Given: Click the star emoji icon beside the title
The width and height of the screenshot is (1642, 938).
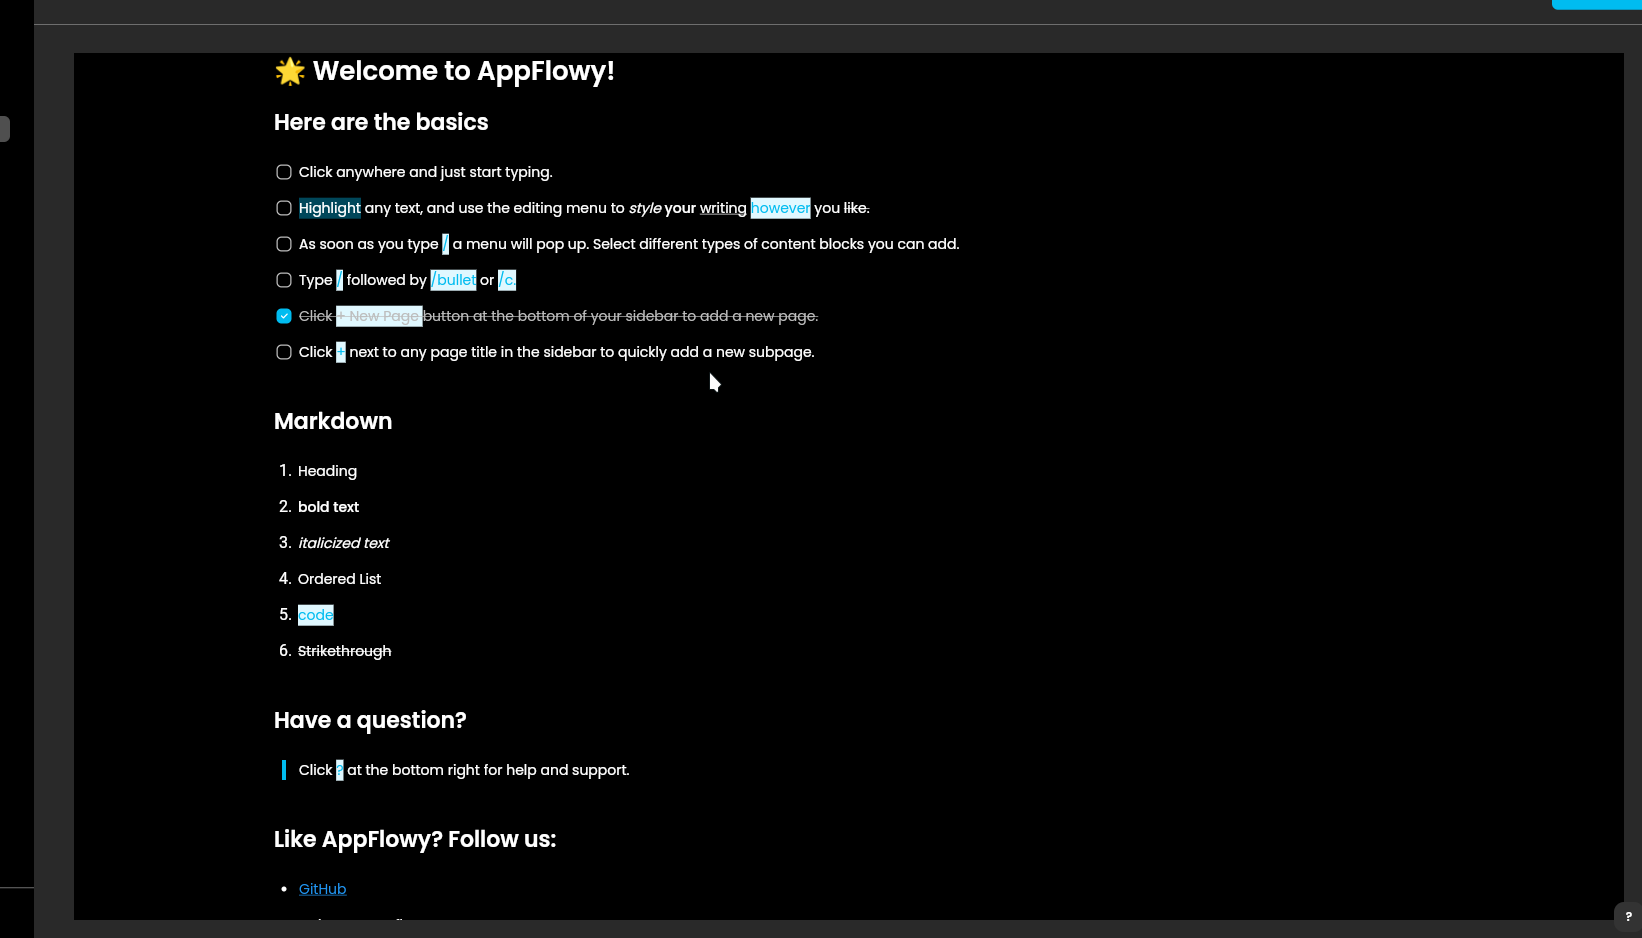Looking at the screenshot, I should (x=289, y=71).
